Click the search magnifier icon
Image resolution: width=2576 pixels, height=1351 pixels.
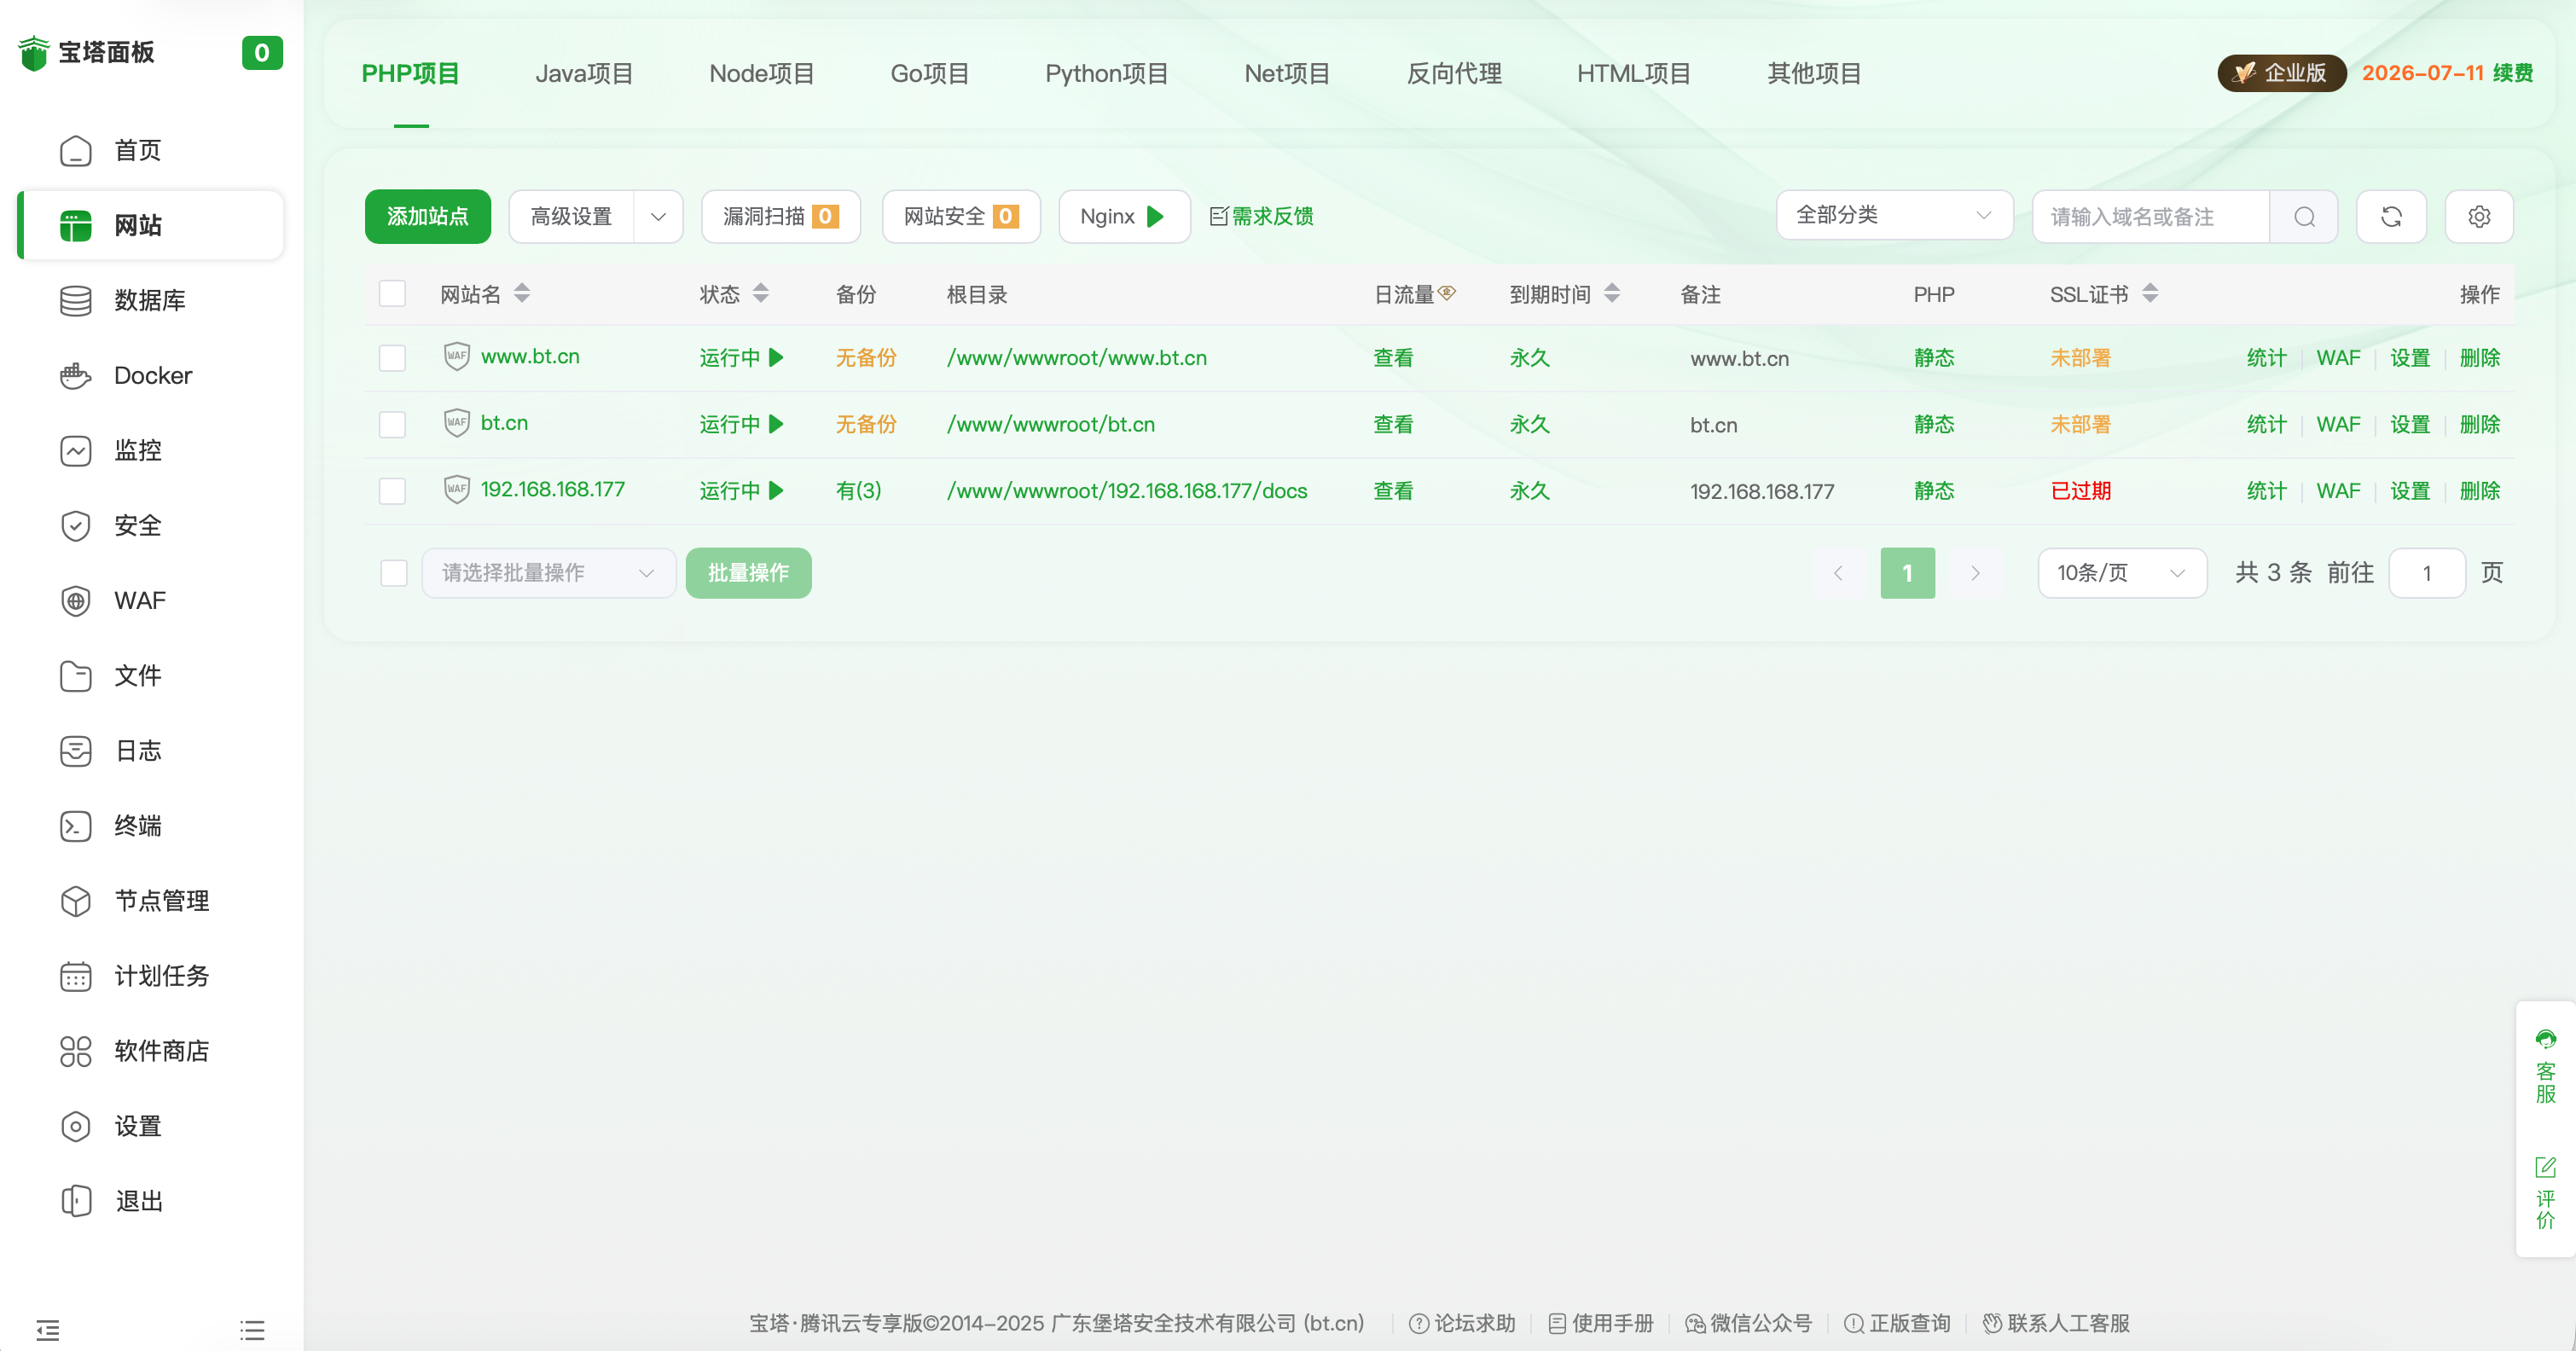pos(2304,216)
